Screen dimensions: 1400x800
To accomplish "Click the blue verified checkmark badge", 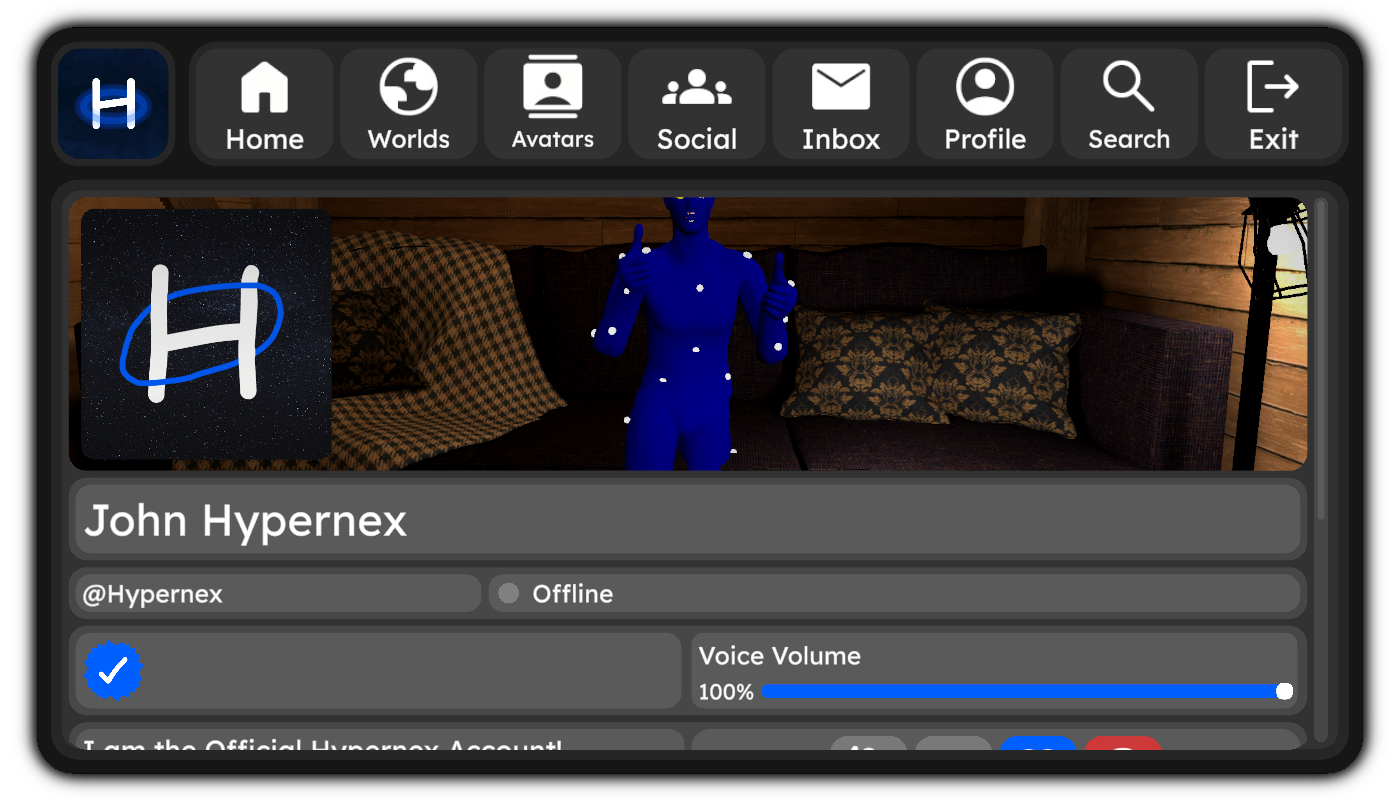I will (113, 670).
